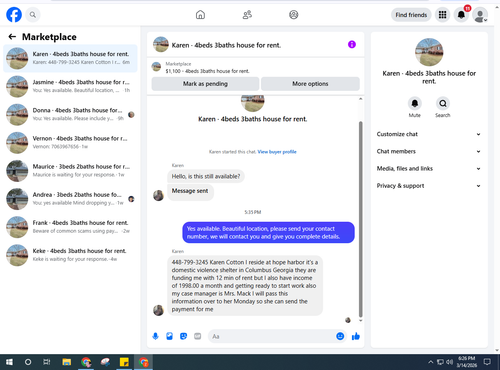The height and width of the screenshot is (370, 500).
Task: Open the Marketplace listing $1,100 header
Action: (256, 67)
